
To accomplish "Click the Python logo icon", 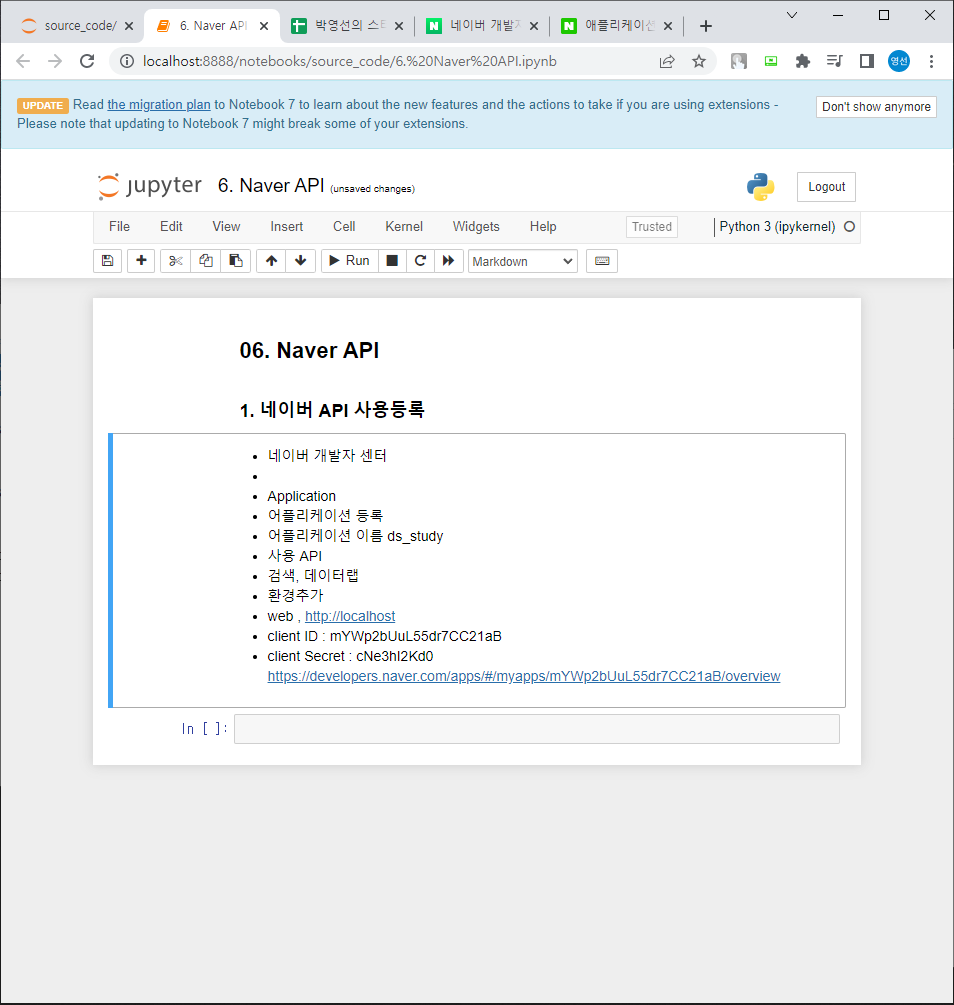I will click(x=760, y=187).
